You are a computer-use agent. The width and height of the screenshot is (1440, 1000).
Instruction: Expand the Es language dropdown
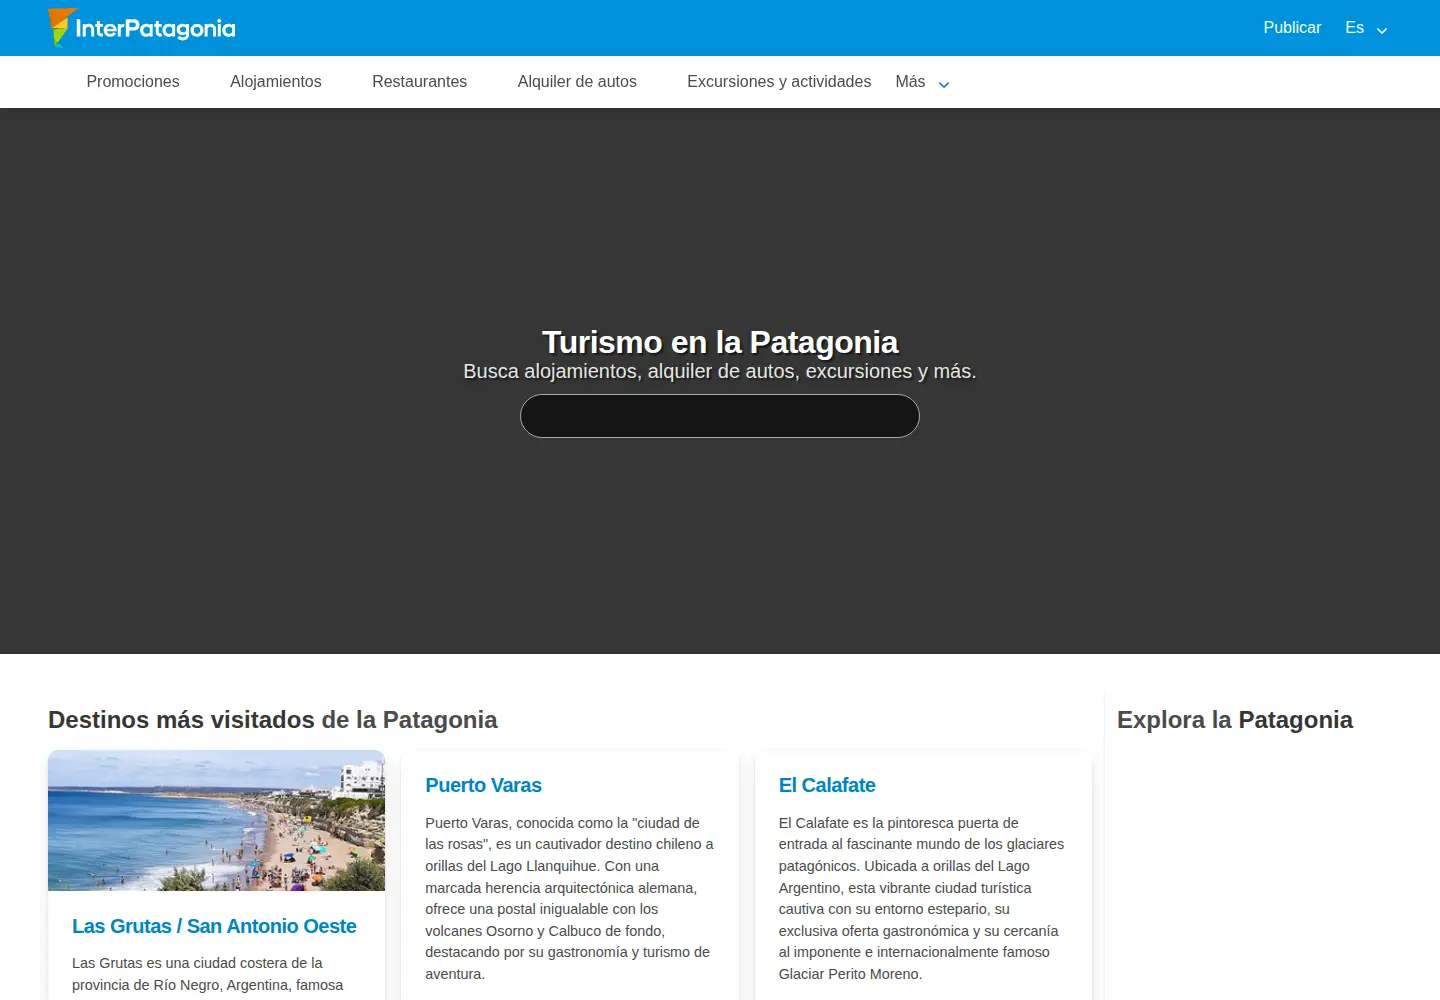(x=1366, y=28)
